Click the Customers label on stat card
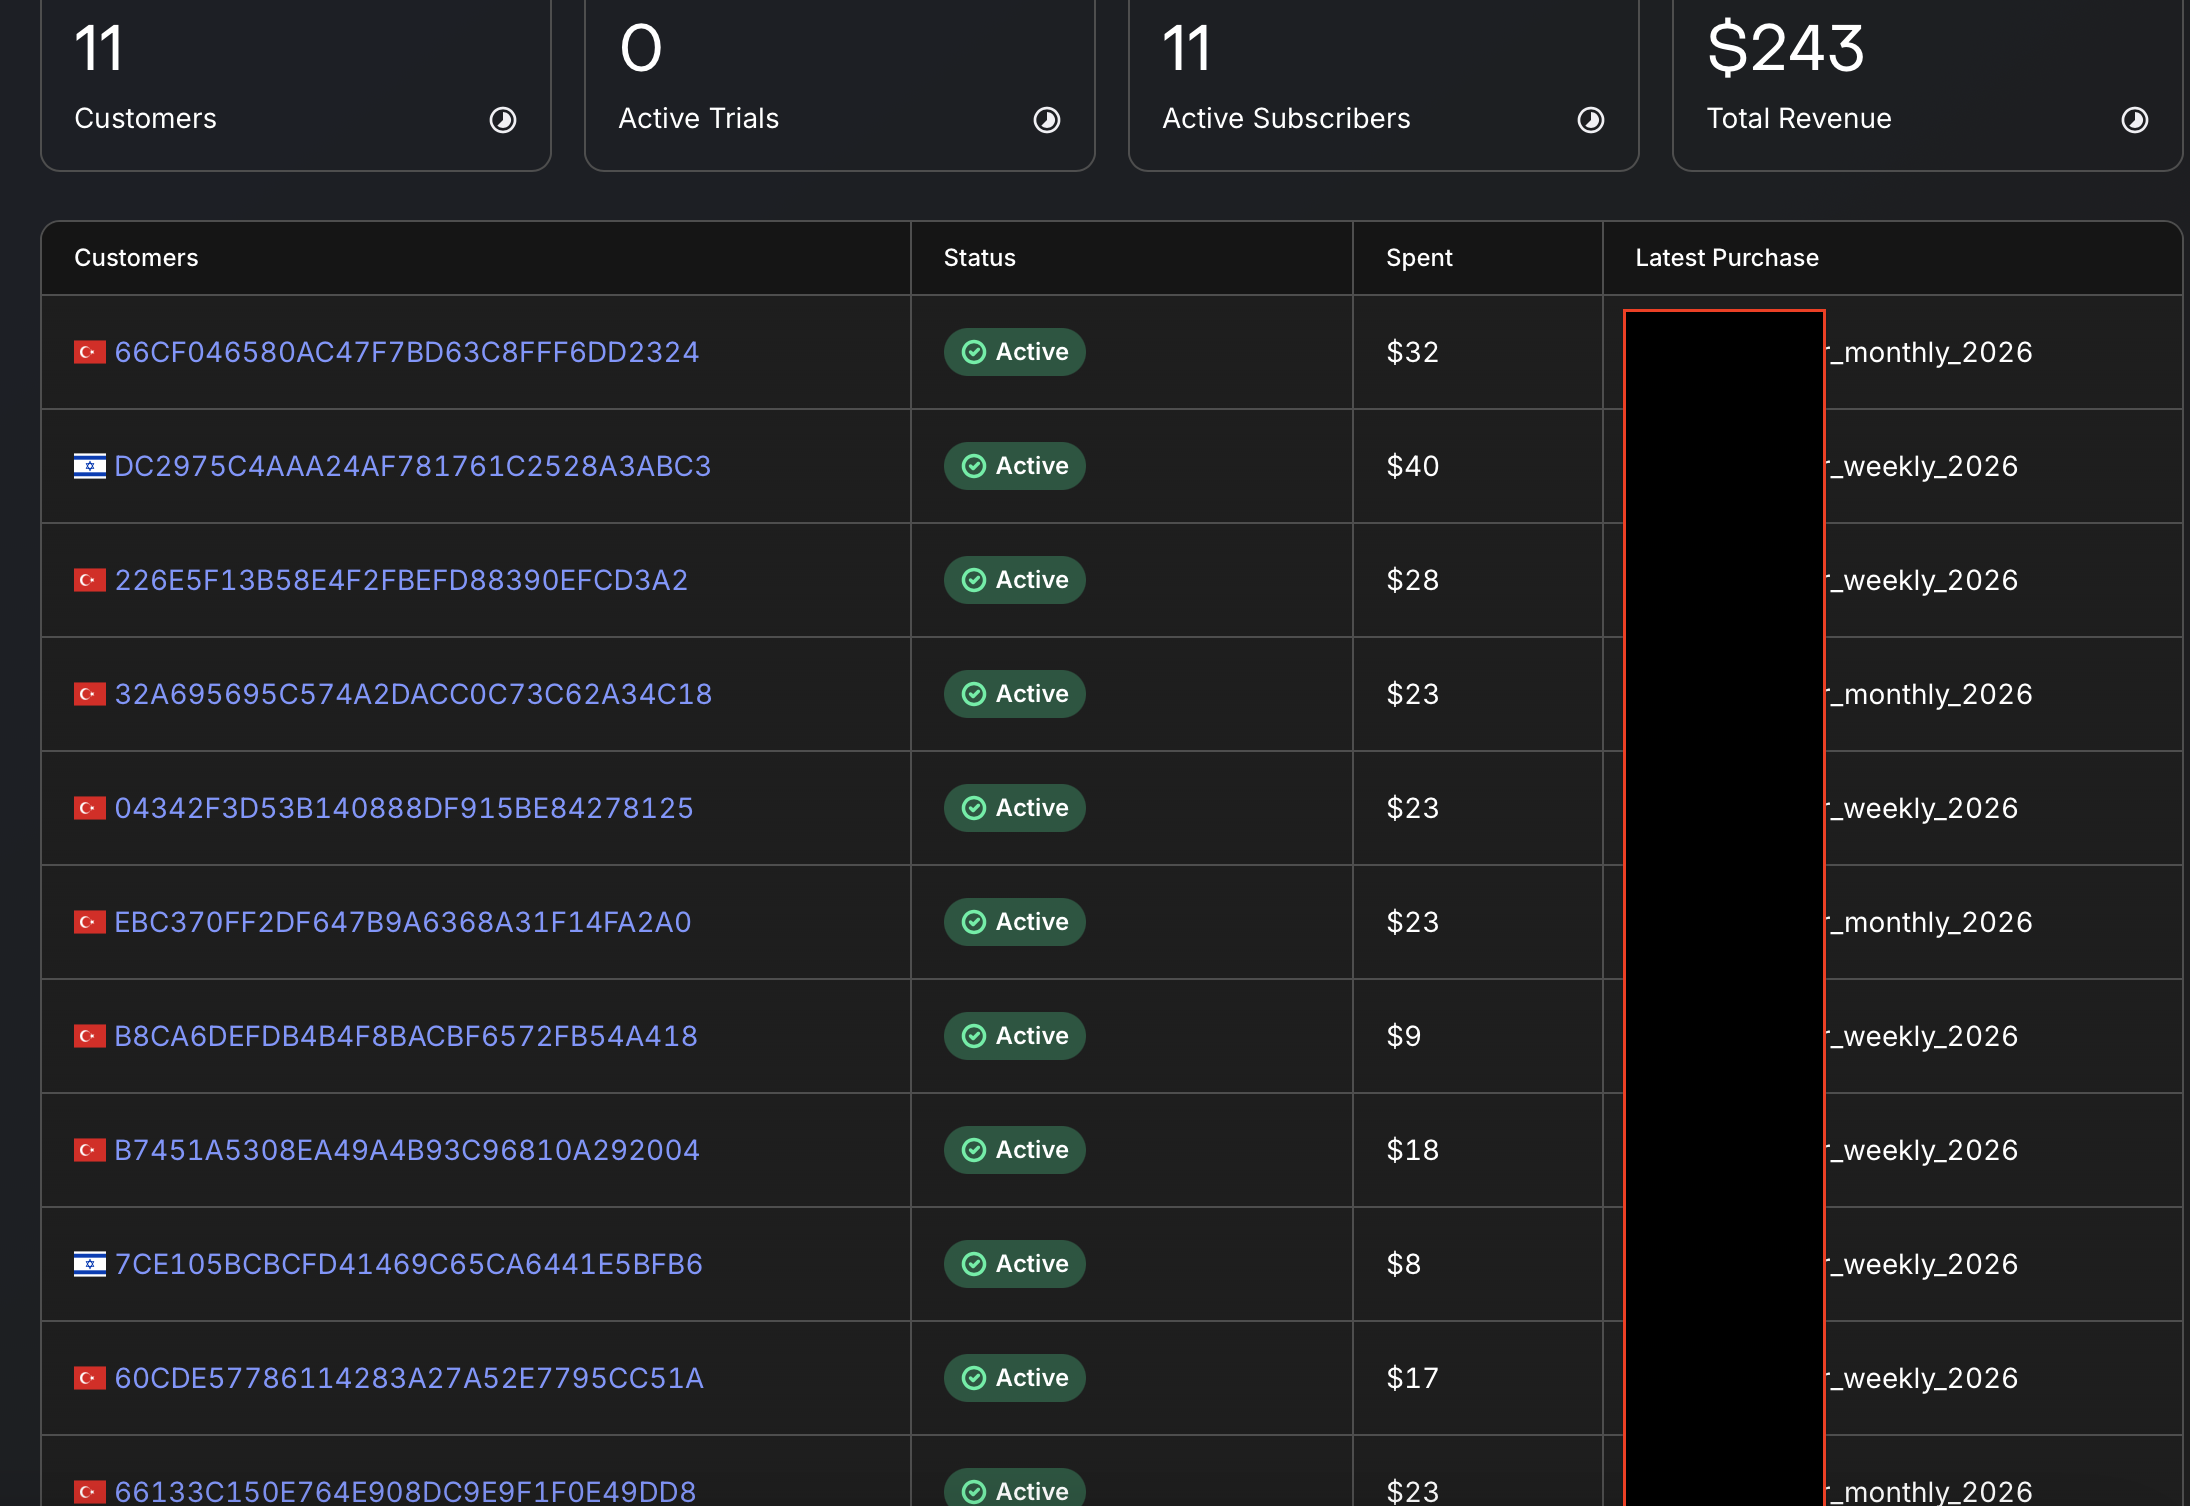The height and width of the screenshot is (1506, 2190). [145, 119]
